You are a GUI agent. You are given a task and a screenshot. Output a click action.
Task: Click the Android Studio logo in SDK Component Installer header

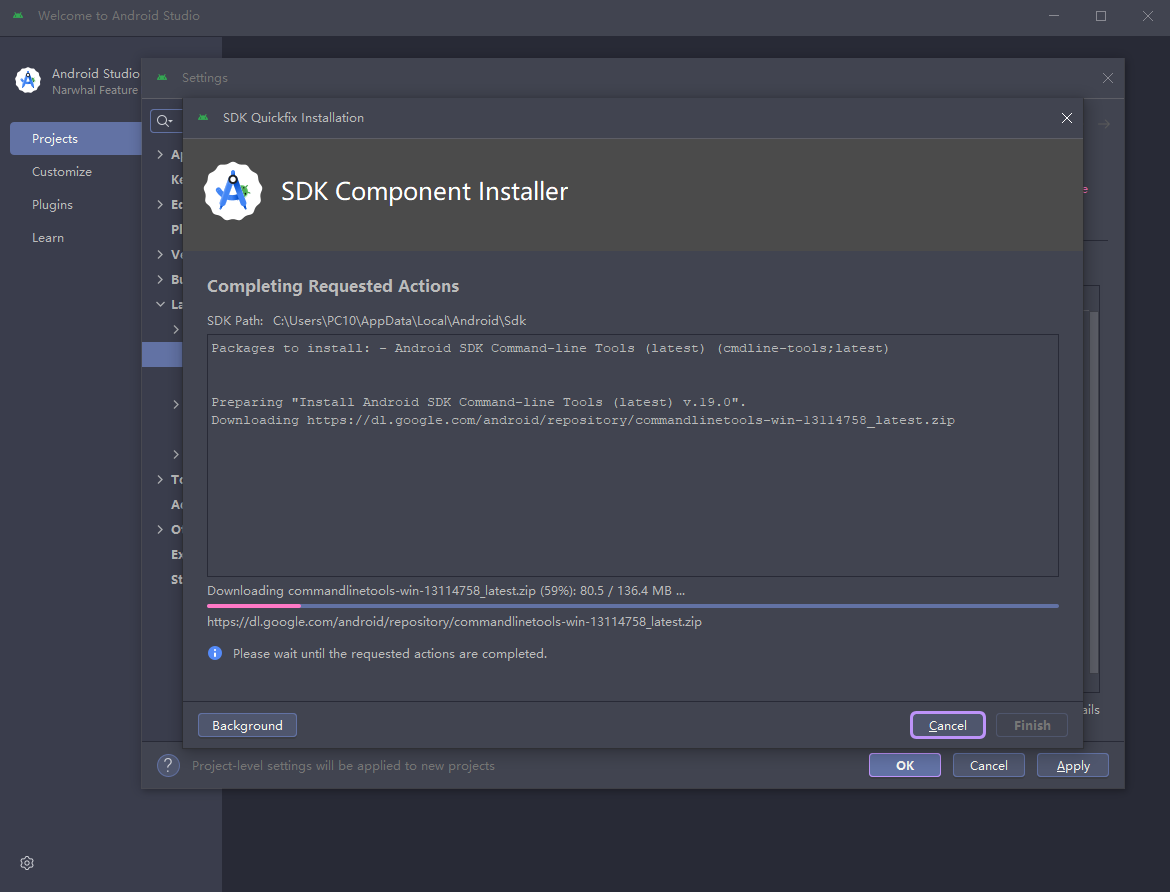pos(232,192)
